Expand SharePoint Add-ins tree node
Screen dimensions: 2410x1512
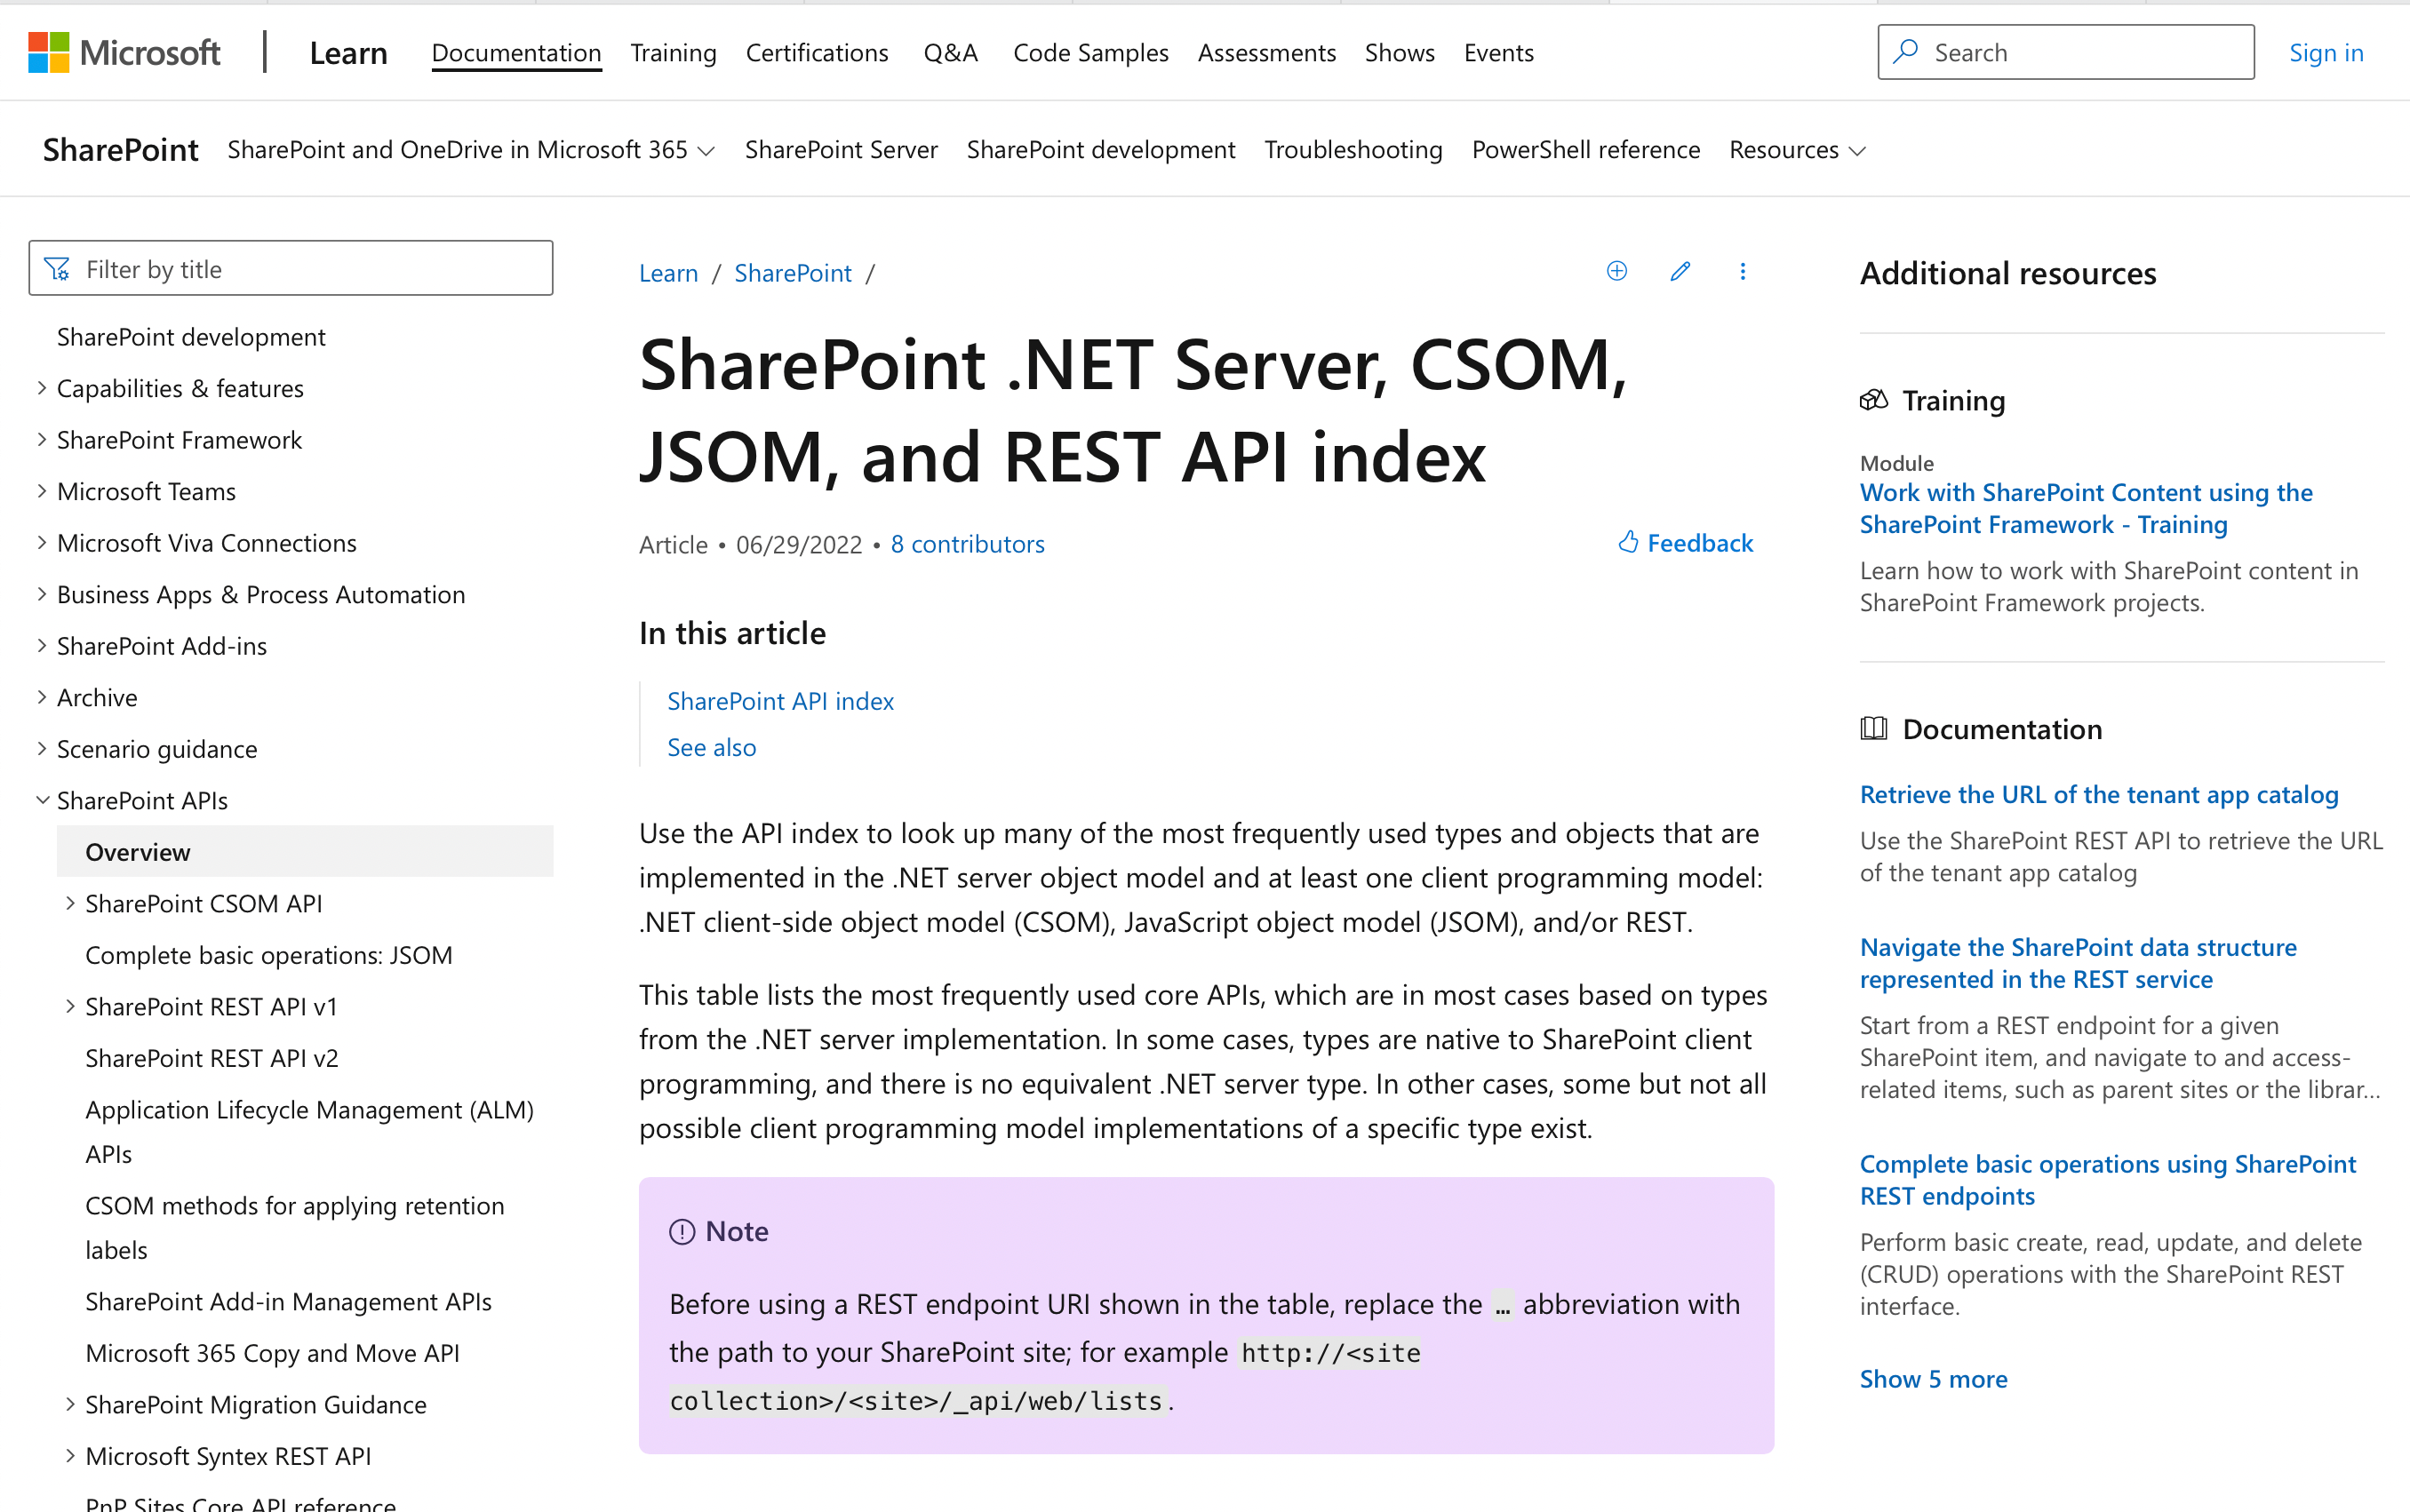pos(42,645)
